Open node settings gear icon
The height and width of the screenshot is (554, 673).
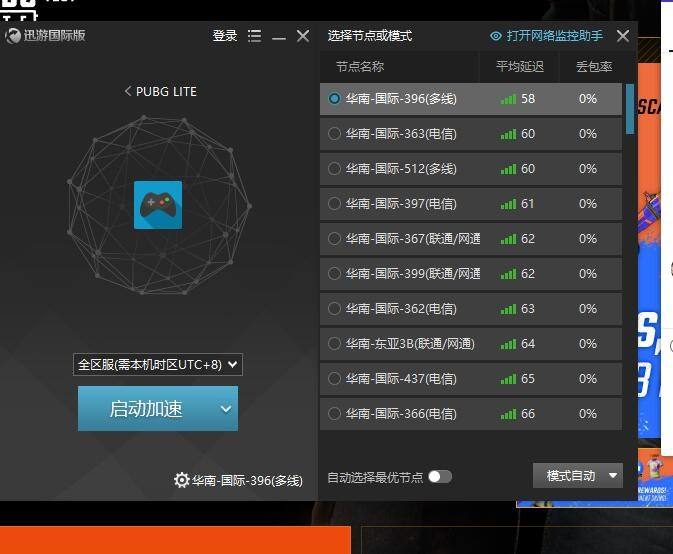(182, 480)
